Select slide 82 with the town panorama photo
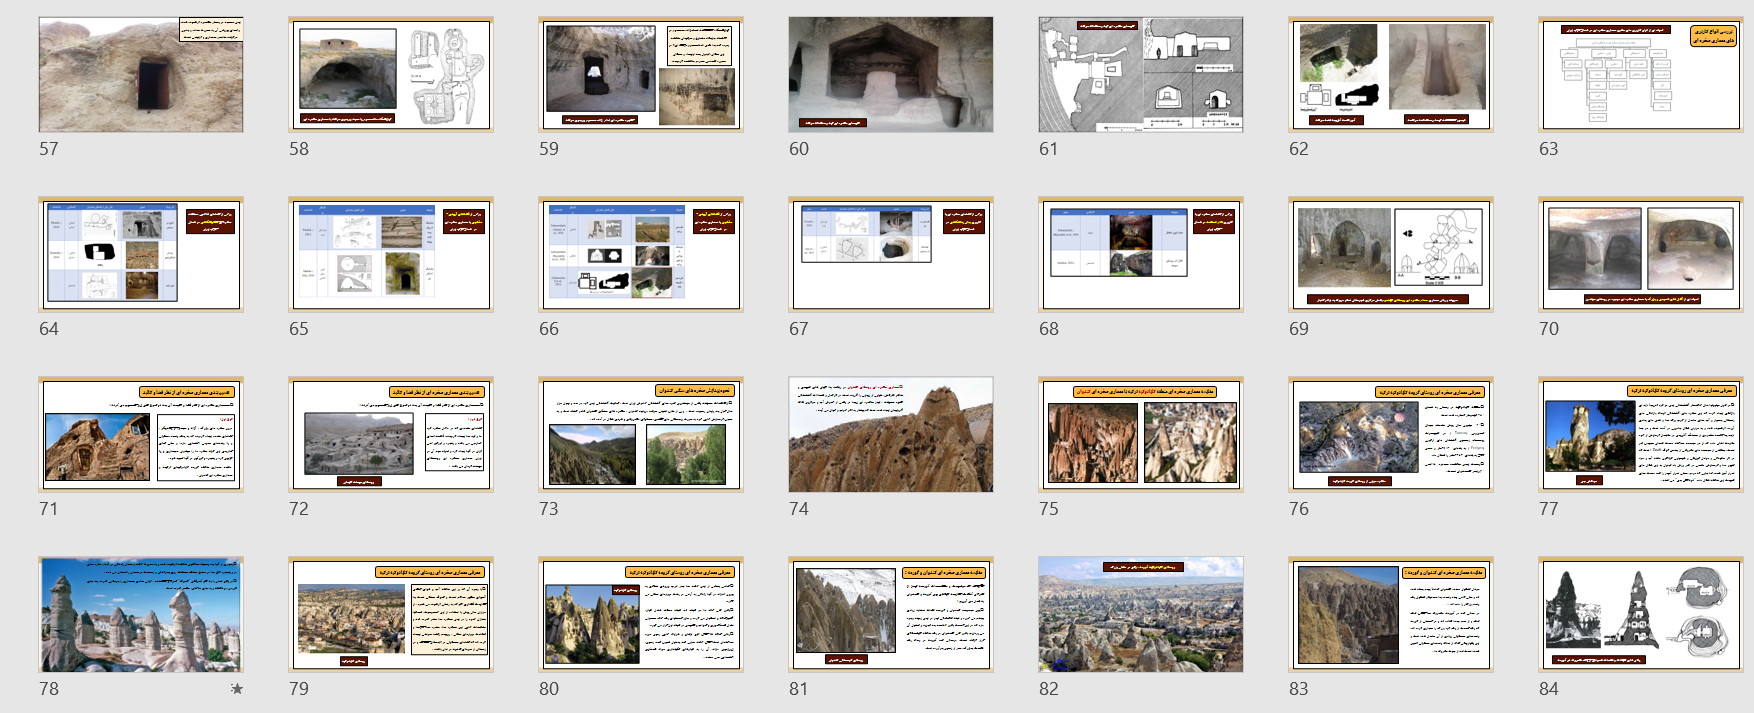 click(x=1141, y=614)
